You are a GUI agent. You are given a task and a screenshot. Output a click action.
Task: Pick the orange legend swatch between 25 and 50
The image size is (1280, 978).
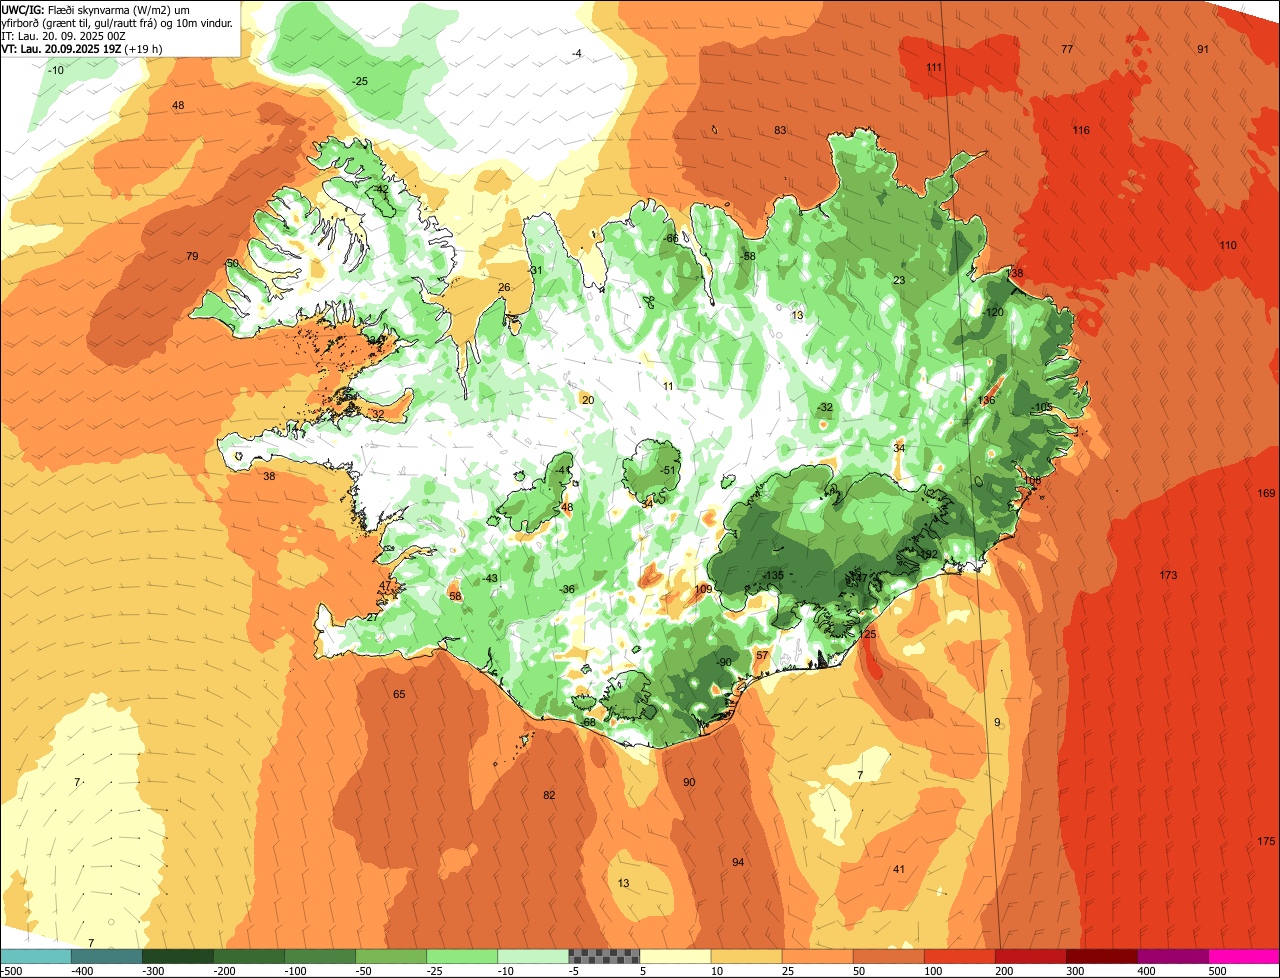click(x=817, y=956)
